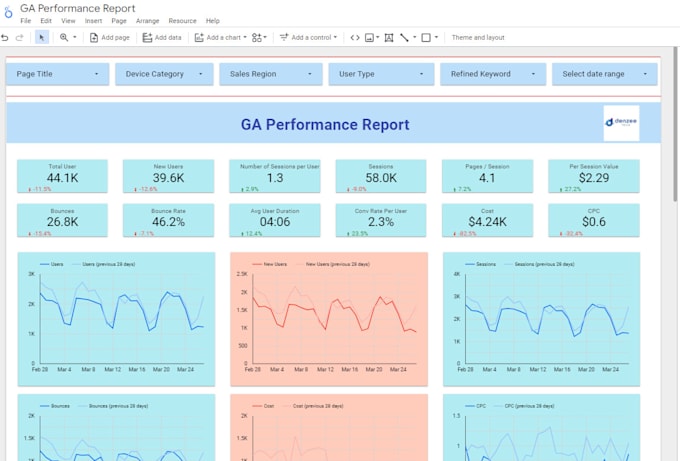Viewport: 680px width, 461px height.
Task: Click the zoom magnifier icon
Action: click(64, 38)
